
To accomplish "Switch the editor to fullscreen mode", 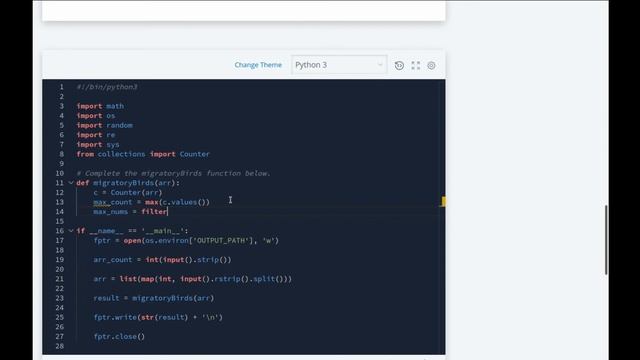I will (x=416, y=65).
